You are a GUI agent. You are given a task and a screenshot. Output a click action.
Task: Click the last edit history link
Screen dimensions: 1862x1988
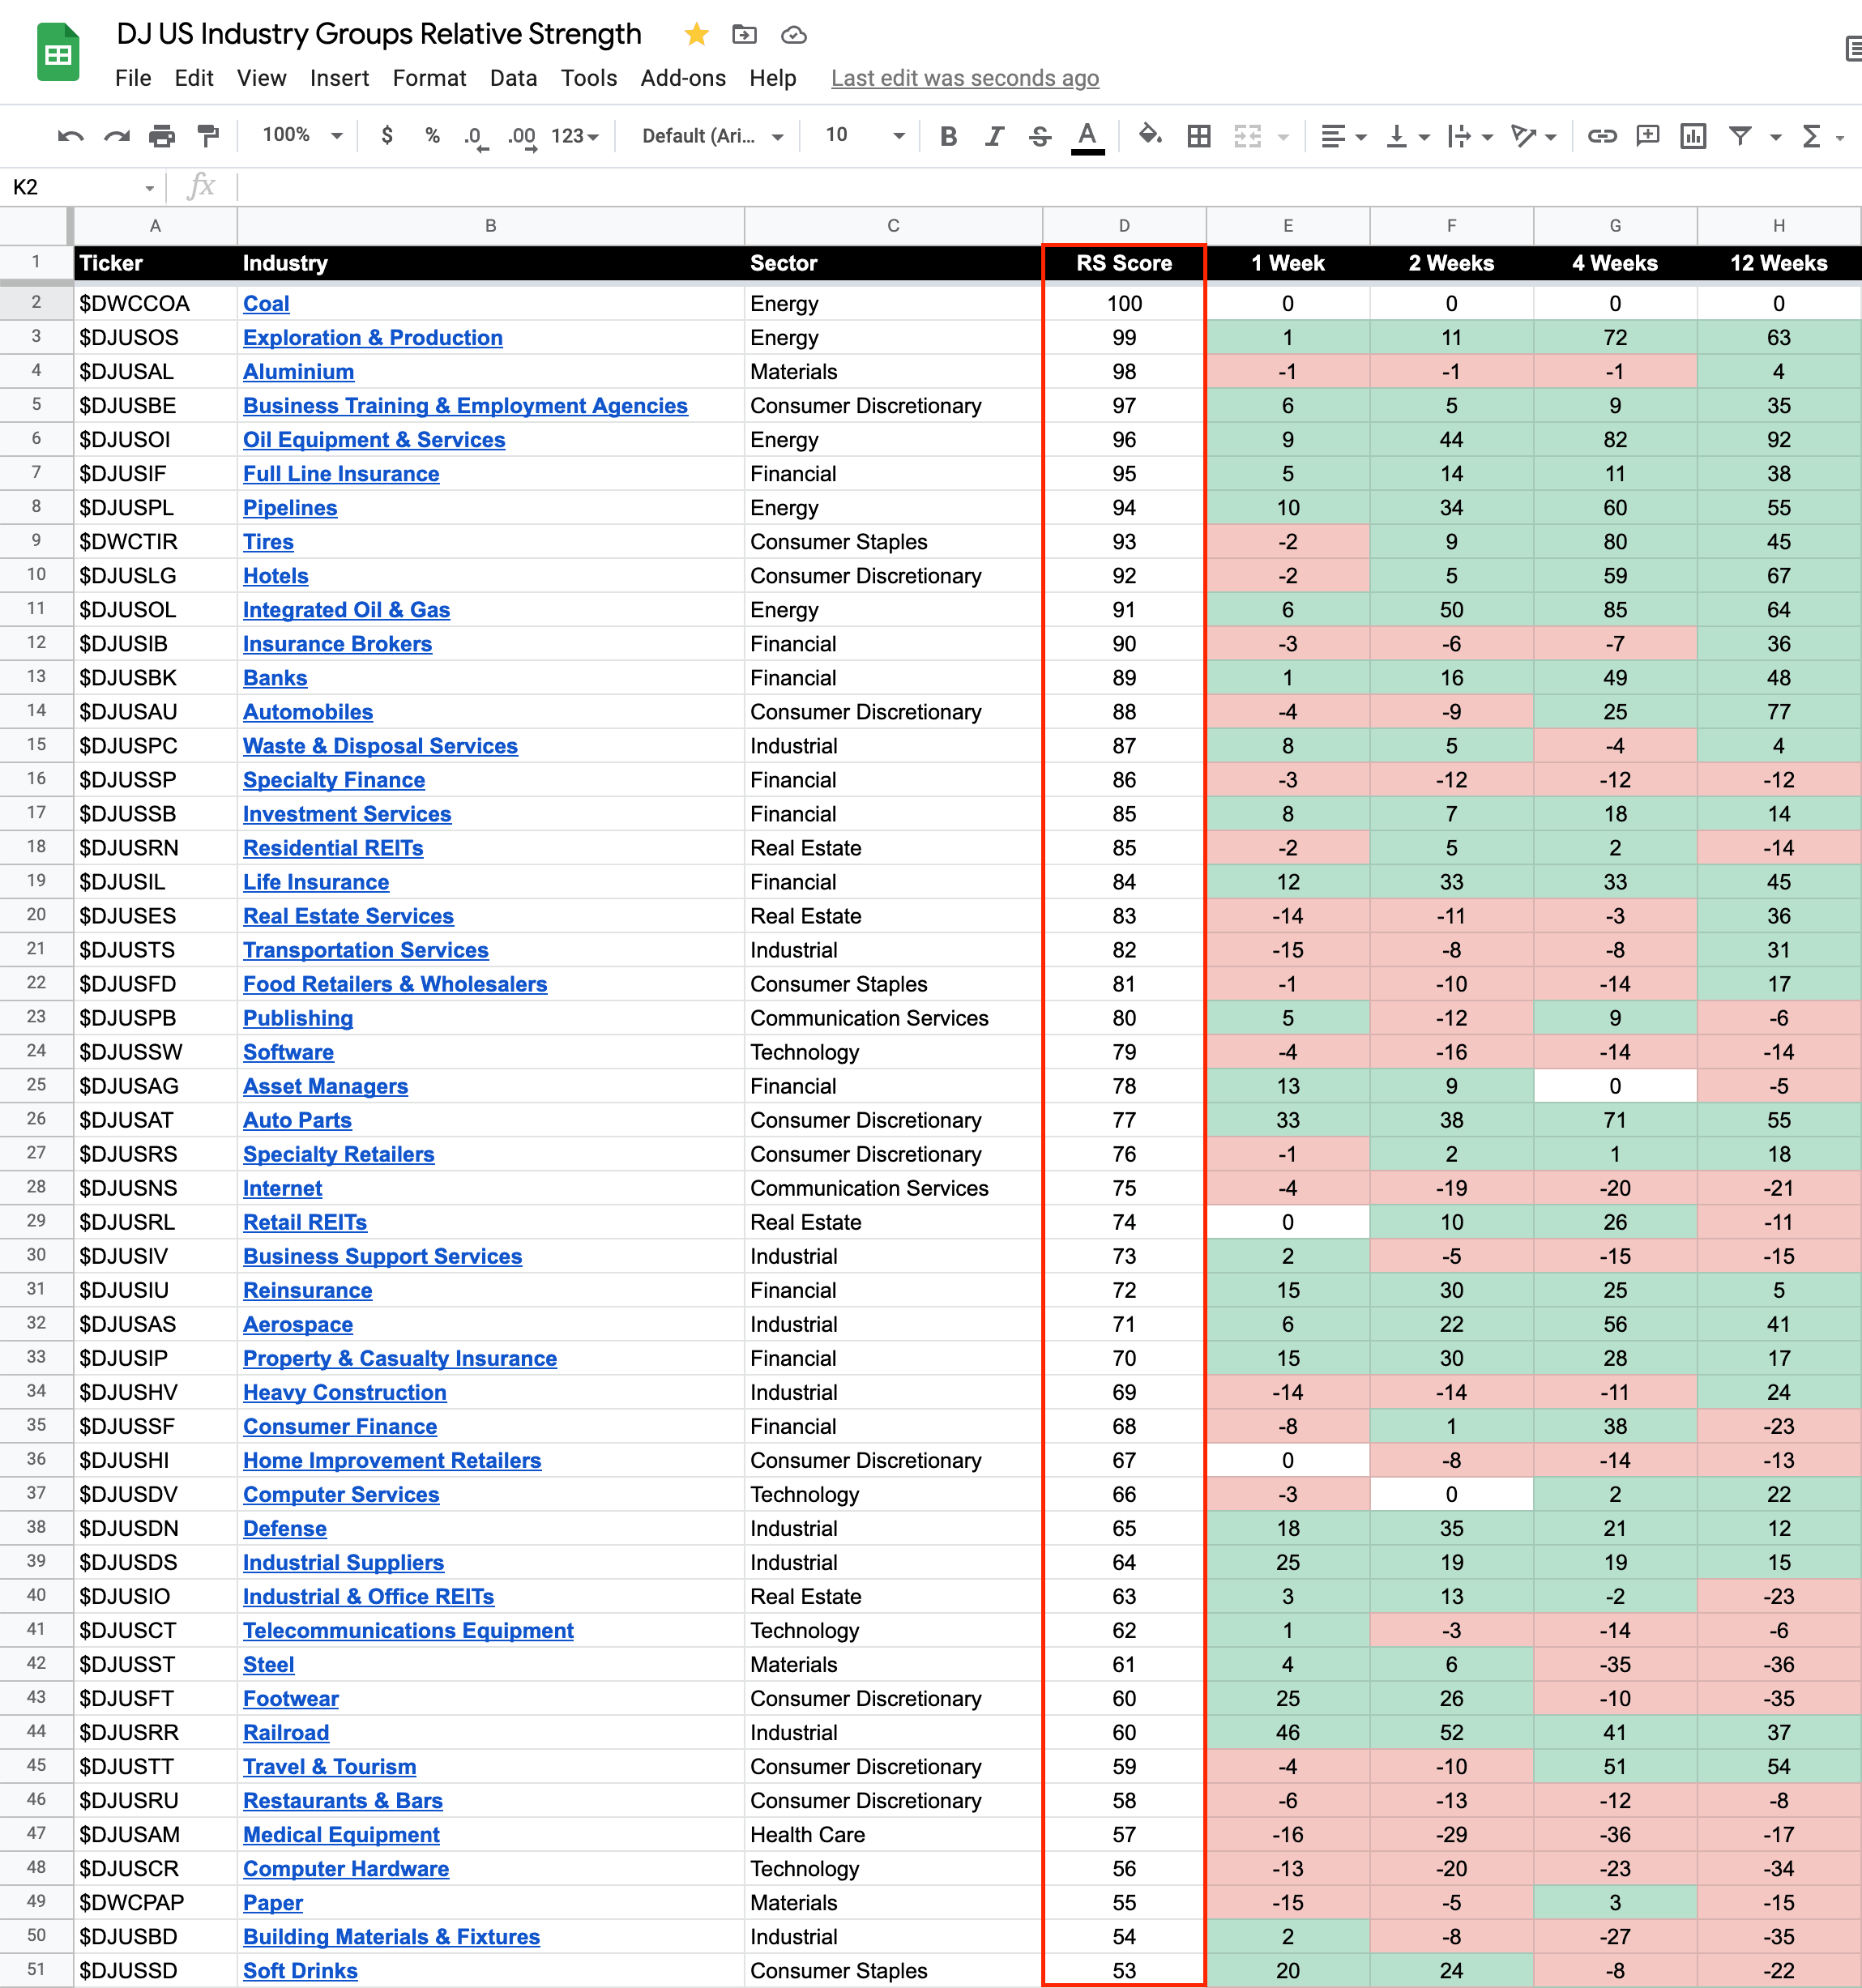(964, 78)
